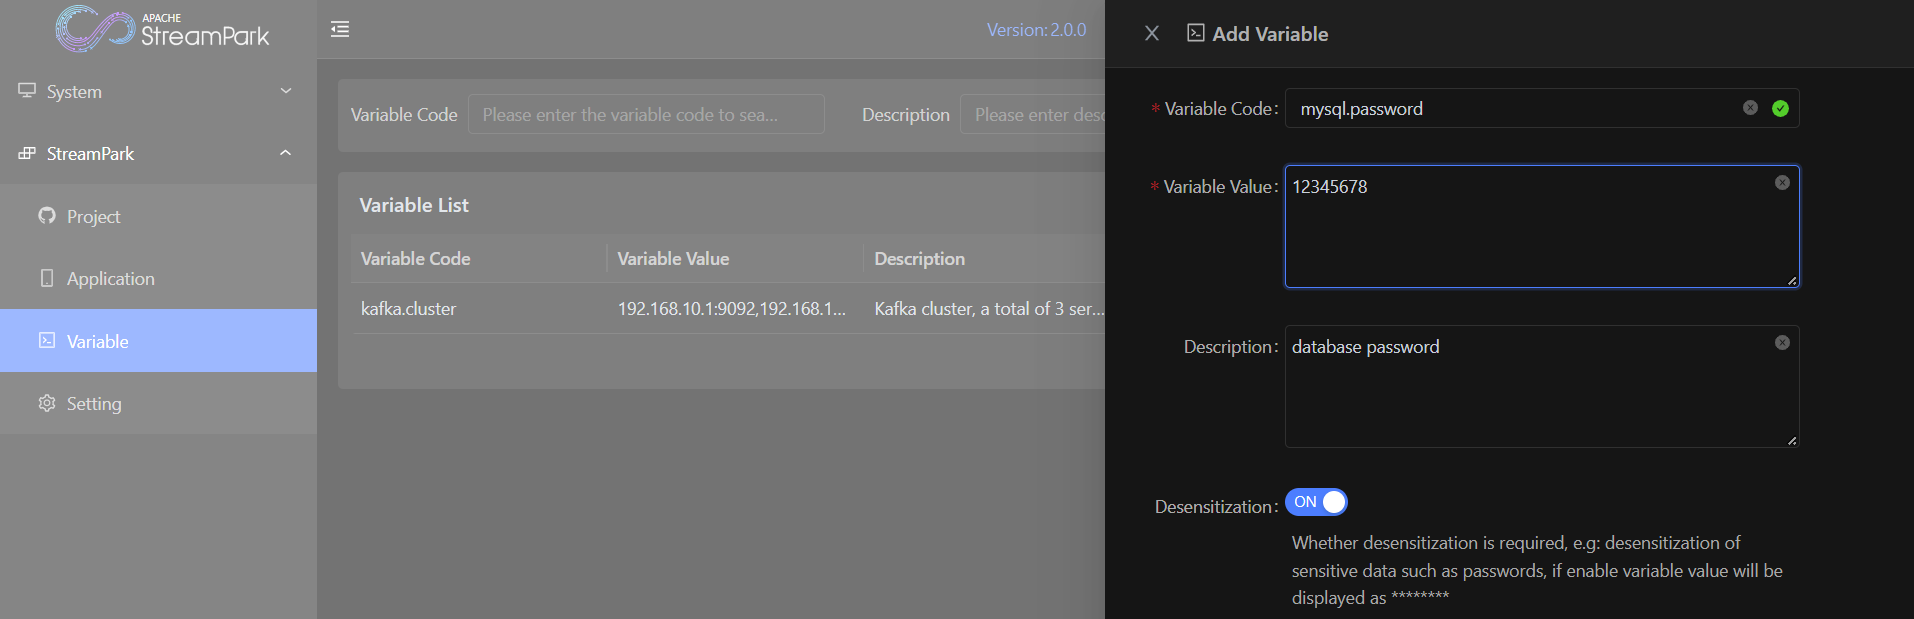Clear the Variable Code field text
The height and width of the screenshot is (619, 1914).
pyautogui.click(x=1750, y=108)
